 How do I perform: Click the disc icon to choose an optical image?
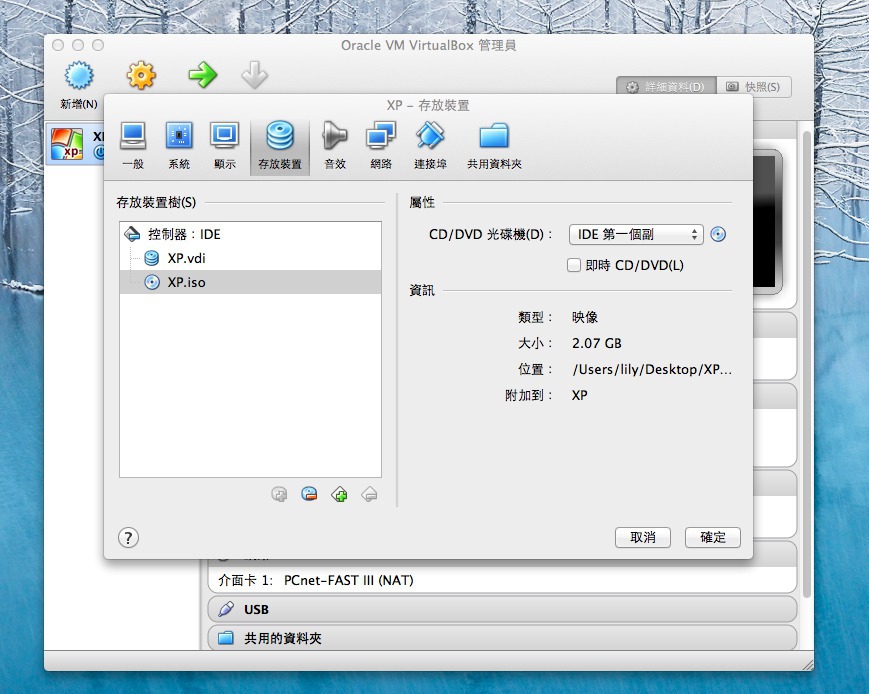coord(718,234)
